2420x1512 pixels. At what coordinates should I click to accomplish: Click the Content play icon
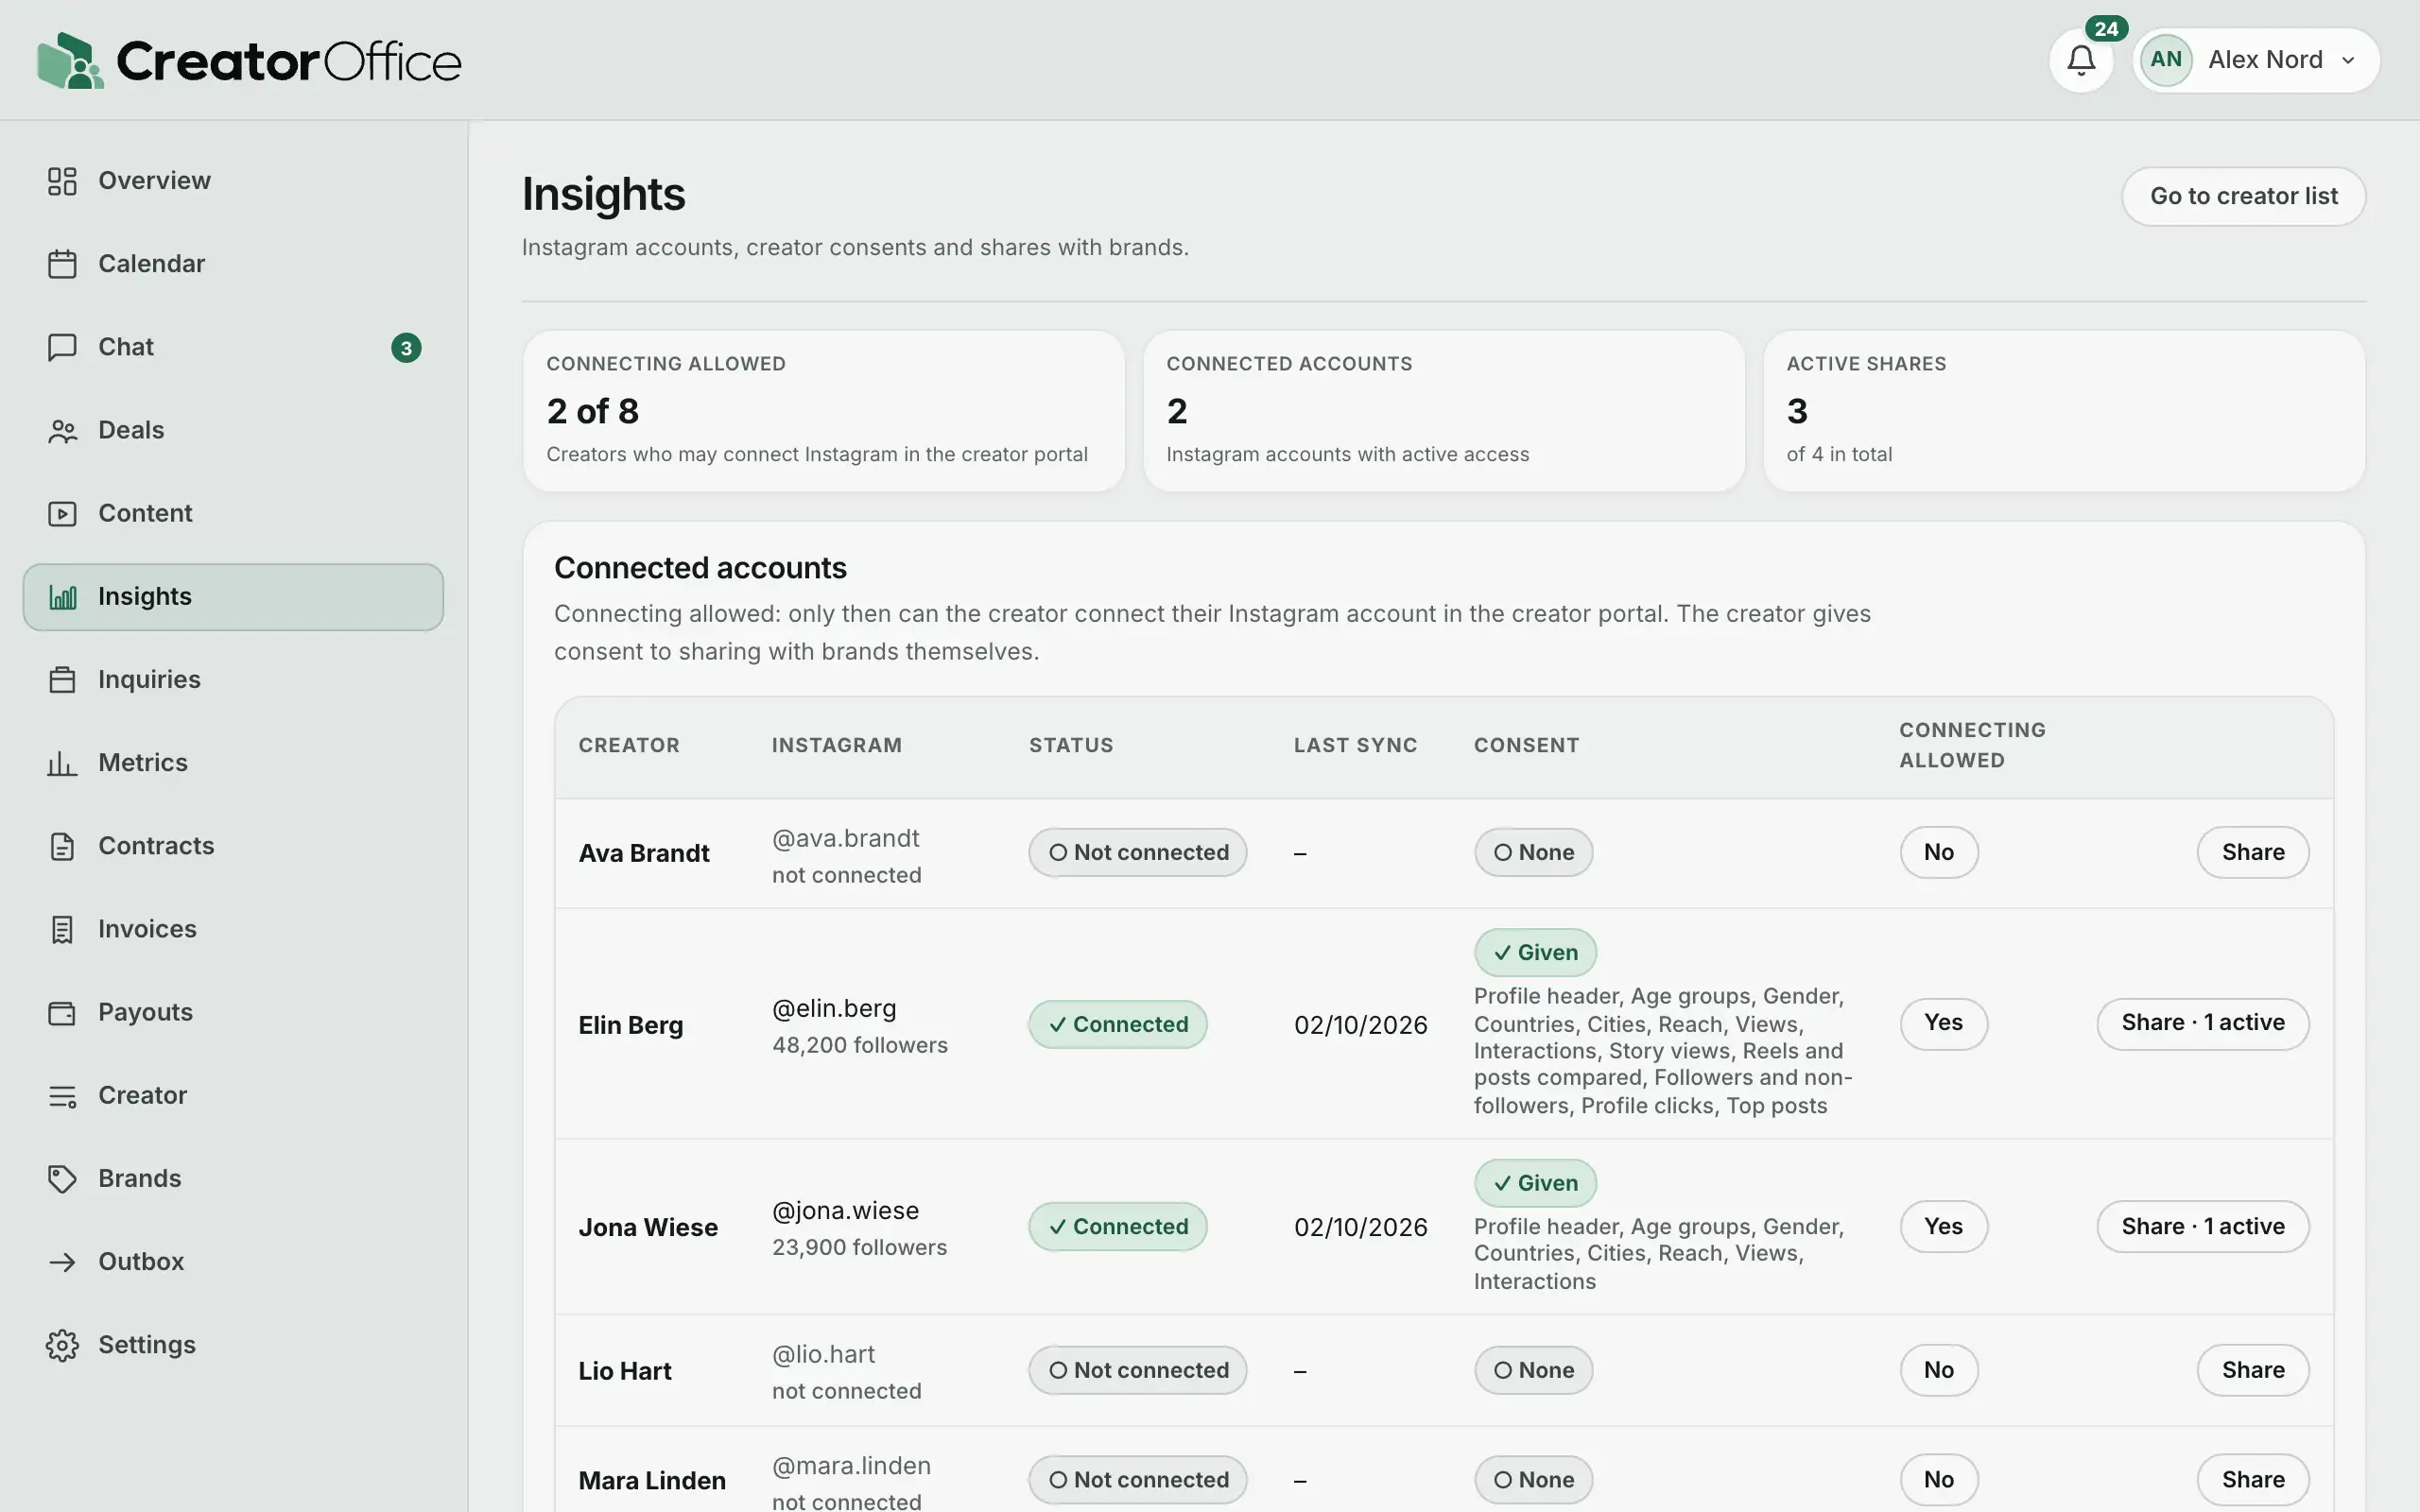(x=62, y=513)
